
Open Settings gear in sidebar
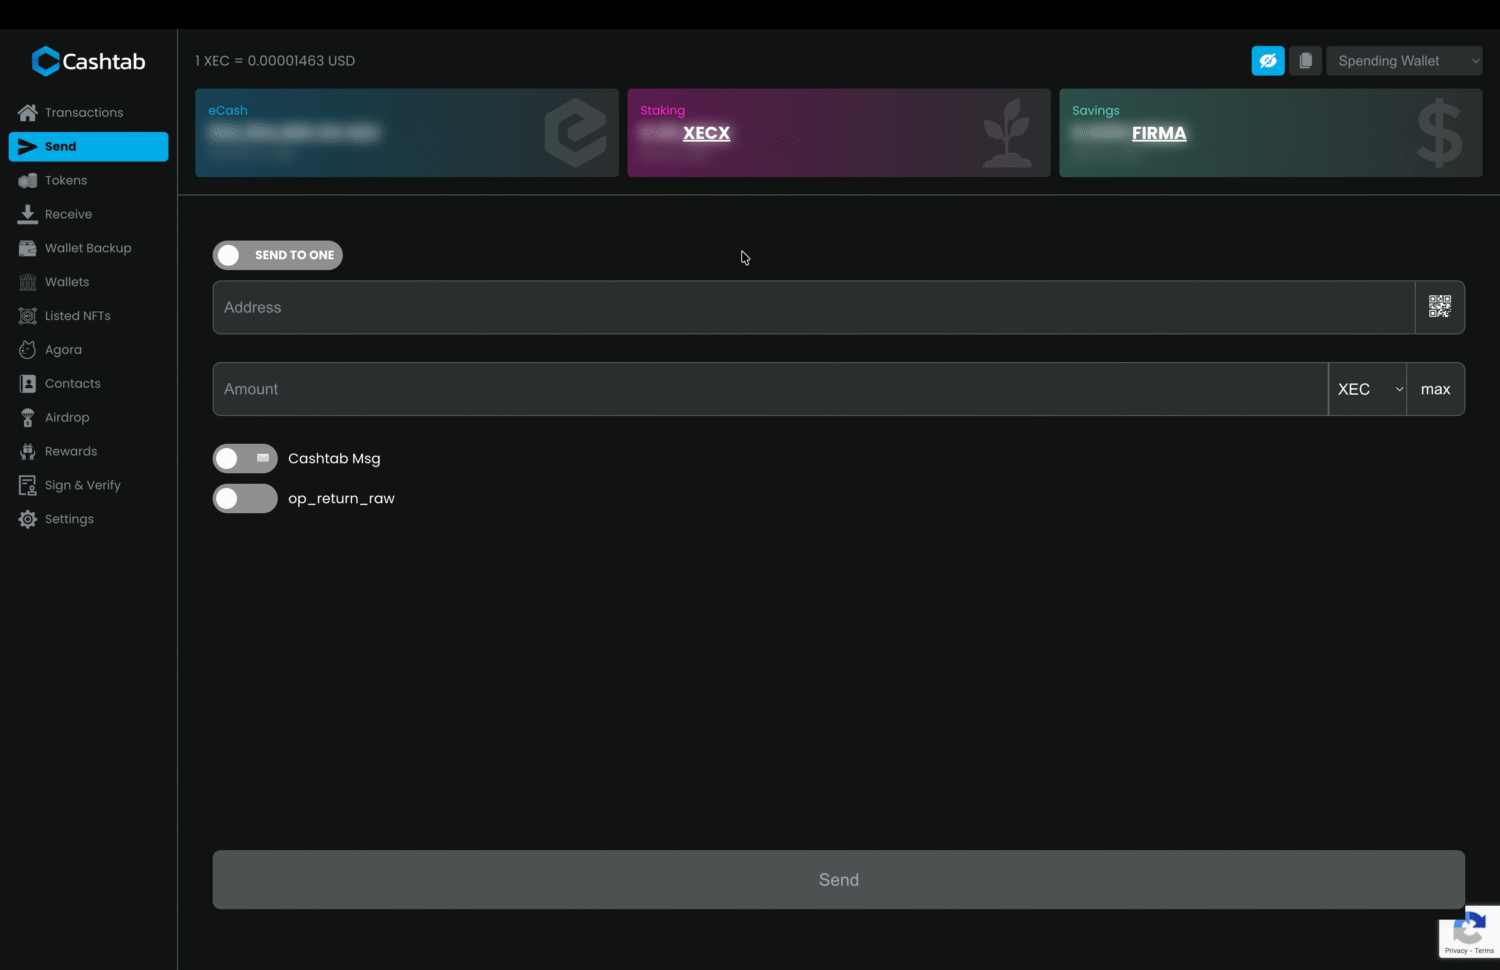(28, 519)
